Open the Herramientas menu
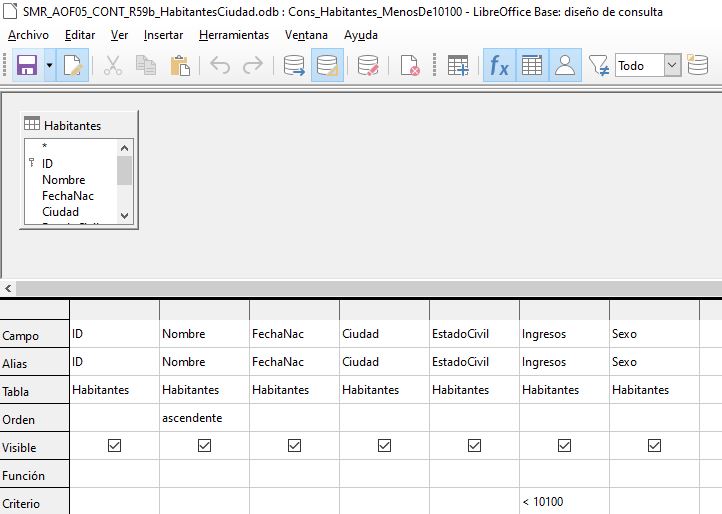 pyautogui.click(x=234, y=35)
